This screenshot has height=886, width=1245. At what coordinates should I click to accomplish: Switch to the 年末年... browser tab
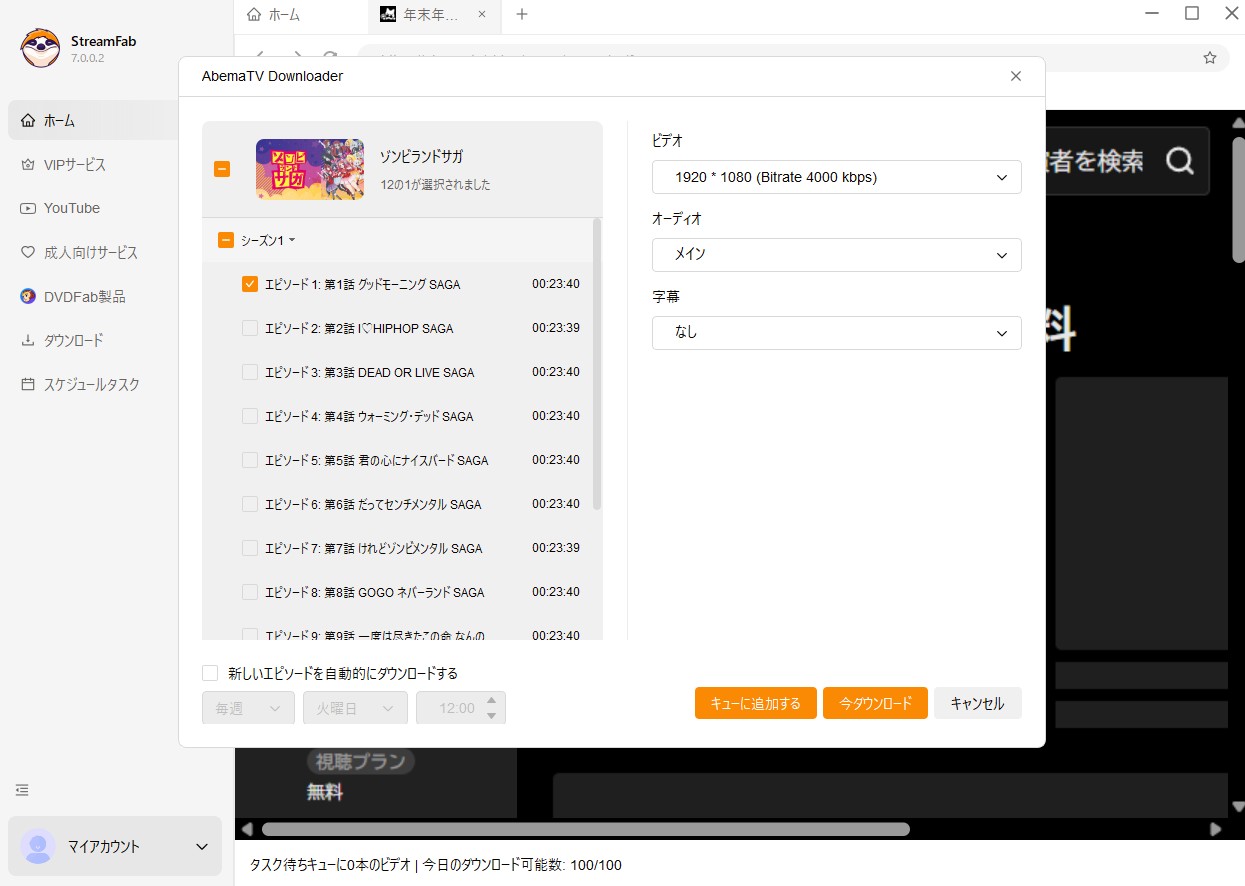coord(429,16)
